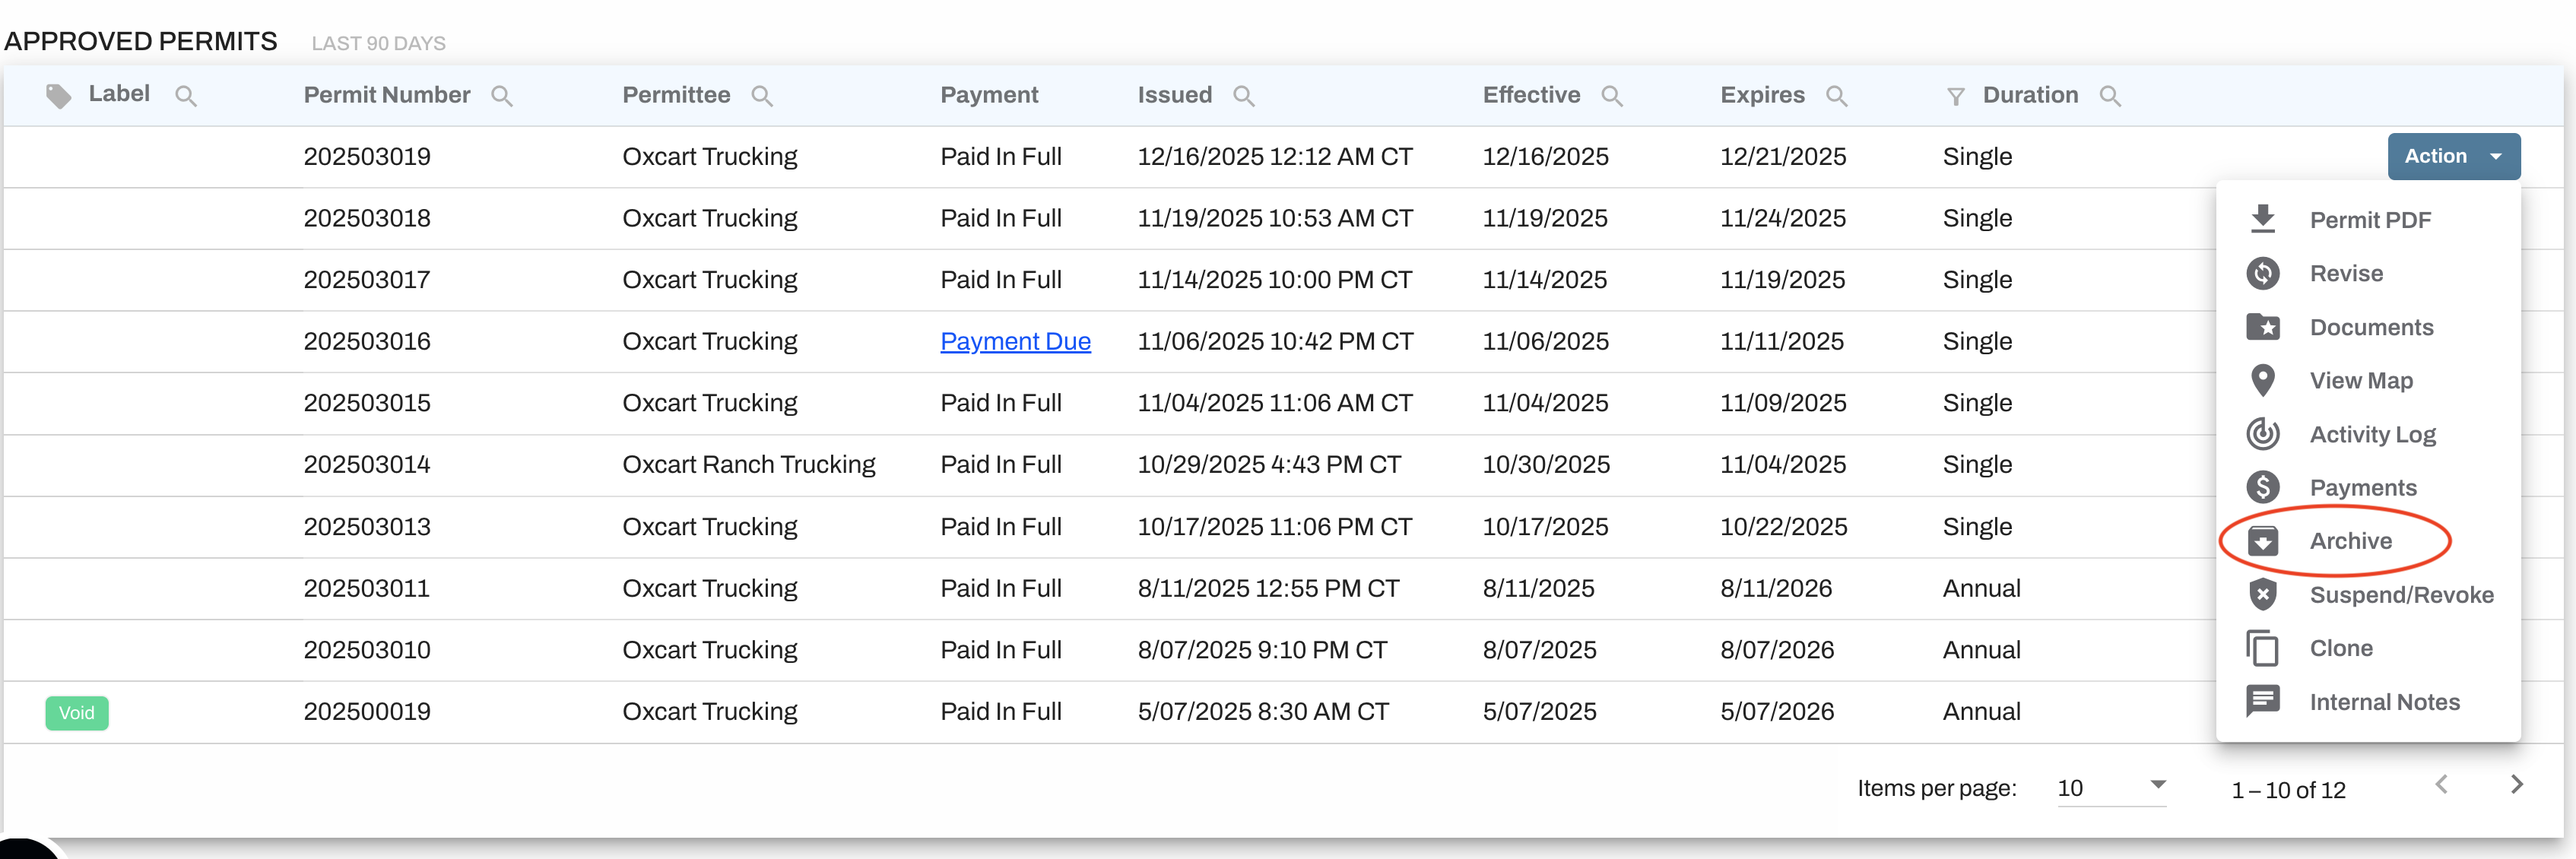Click the APPROVED PERMITS heading
The image size is (2576, 859).
[x=141, y=41]
